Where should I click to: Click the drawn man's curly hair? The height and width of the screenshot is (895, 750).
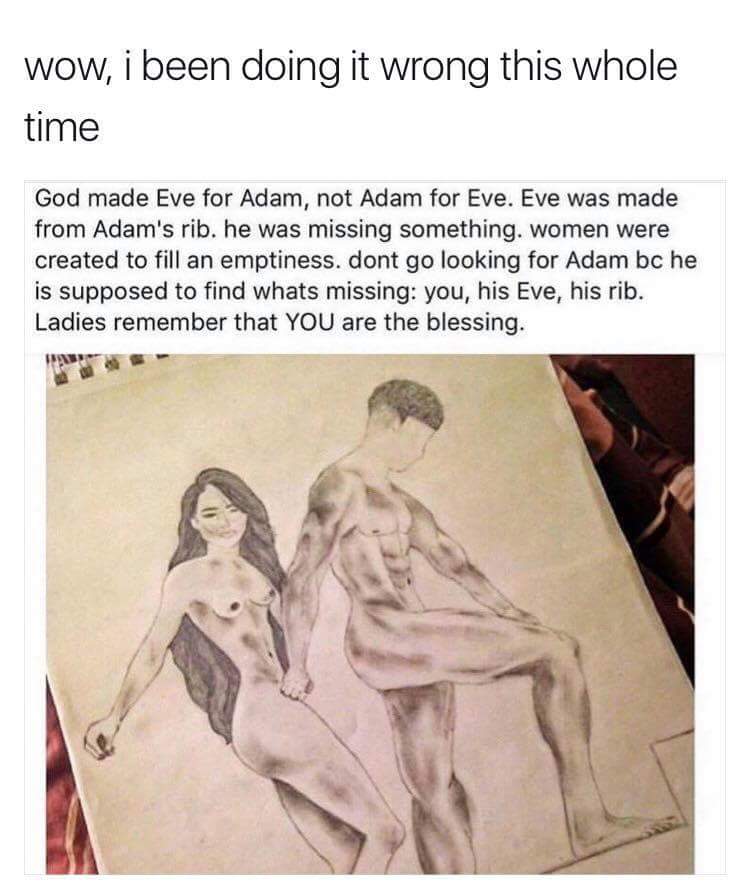[x=408, y=401]
